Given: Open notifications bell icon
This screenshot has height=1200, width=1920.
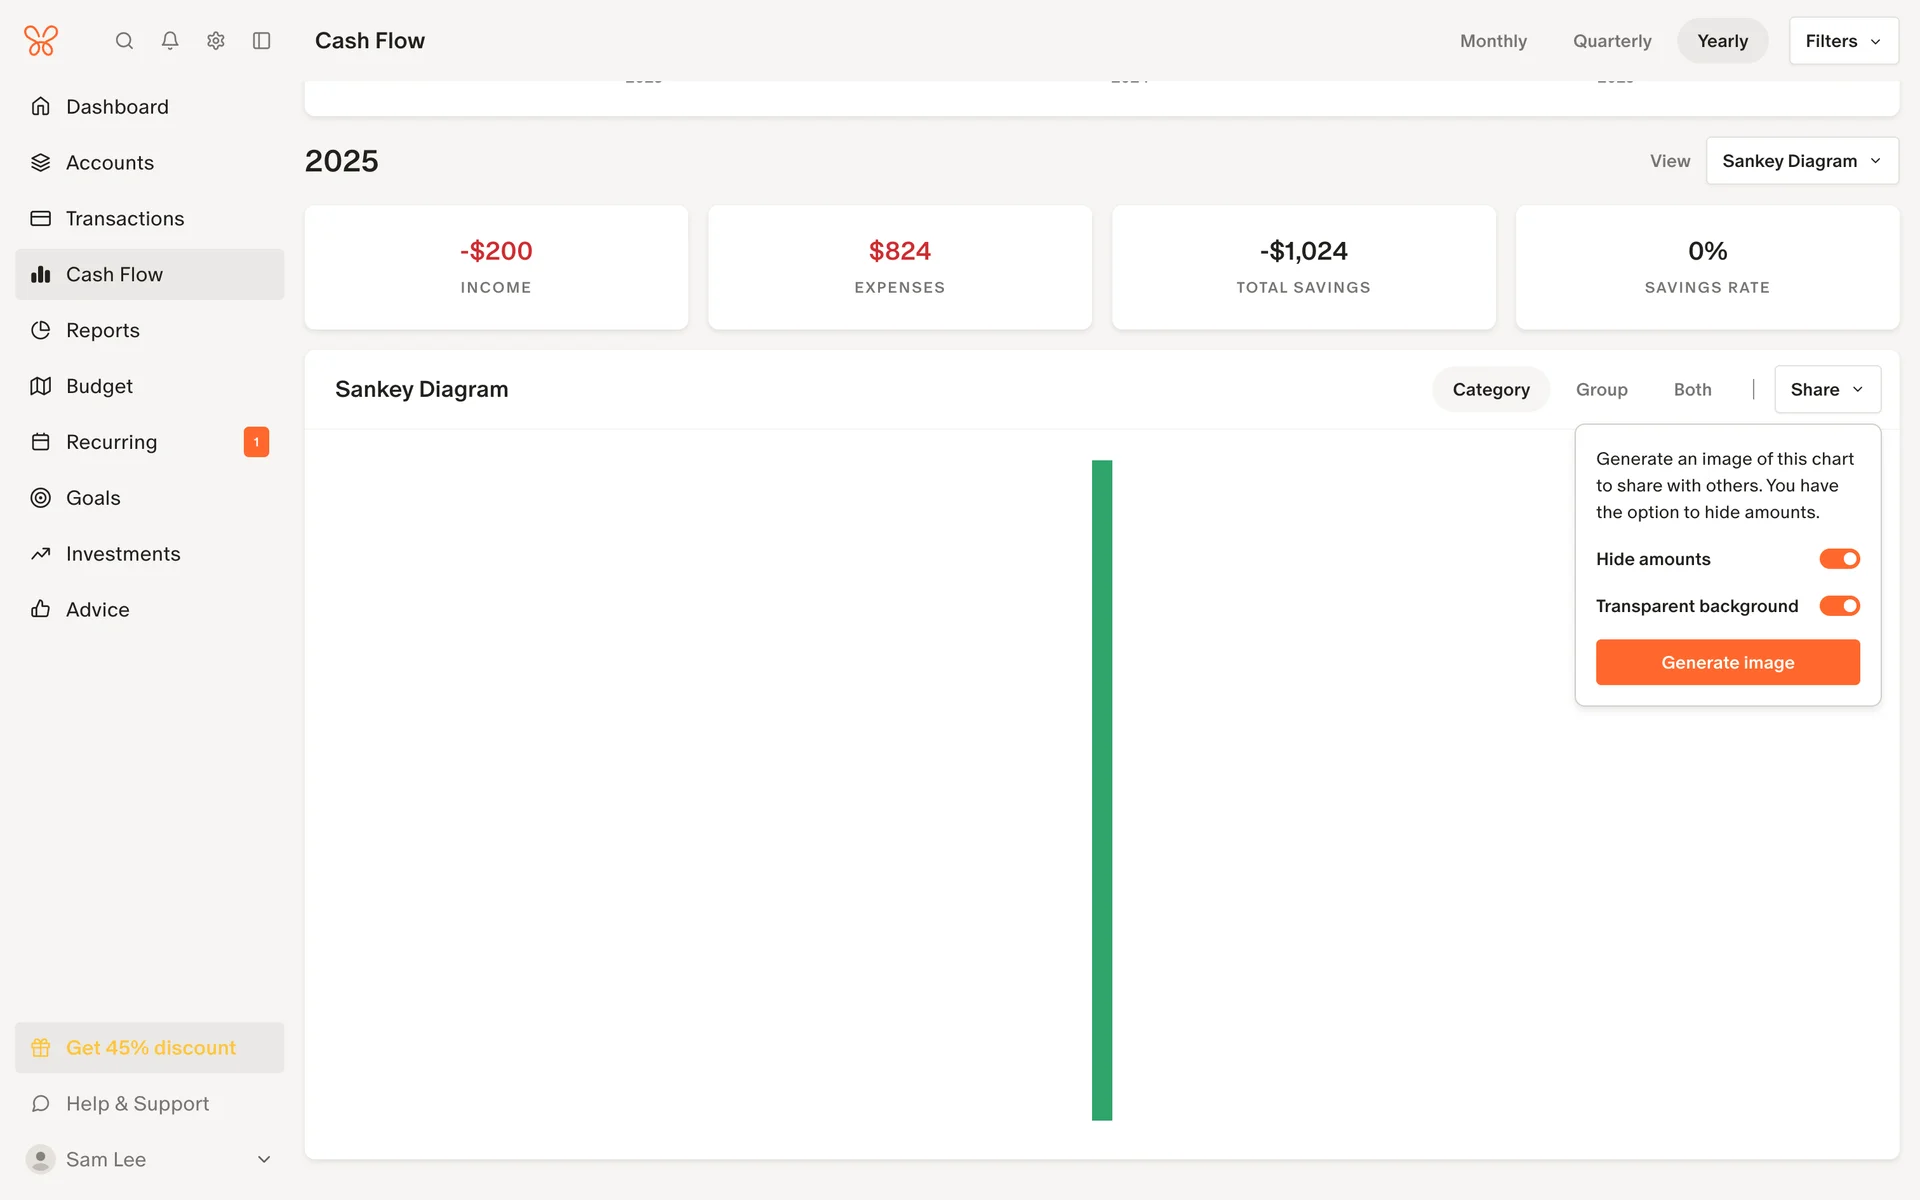Looking at the screenshot, I should [x=170, y=41].
